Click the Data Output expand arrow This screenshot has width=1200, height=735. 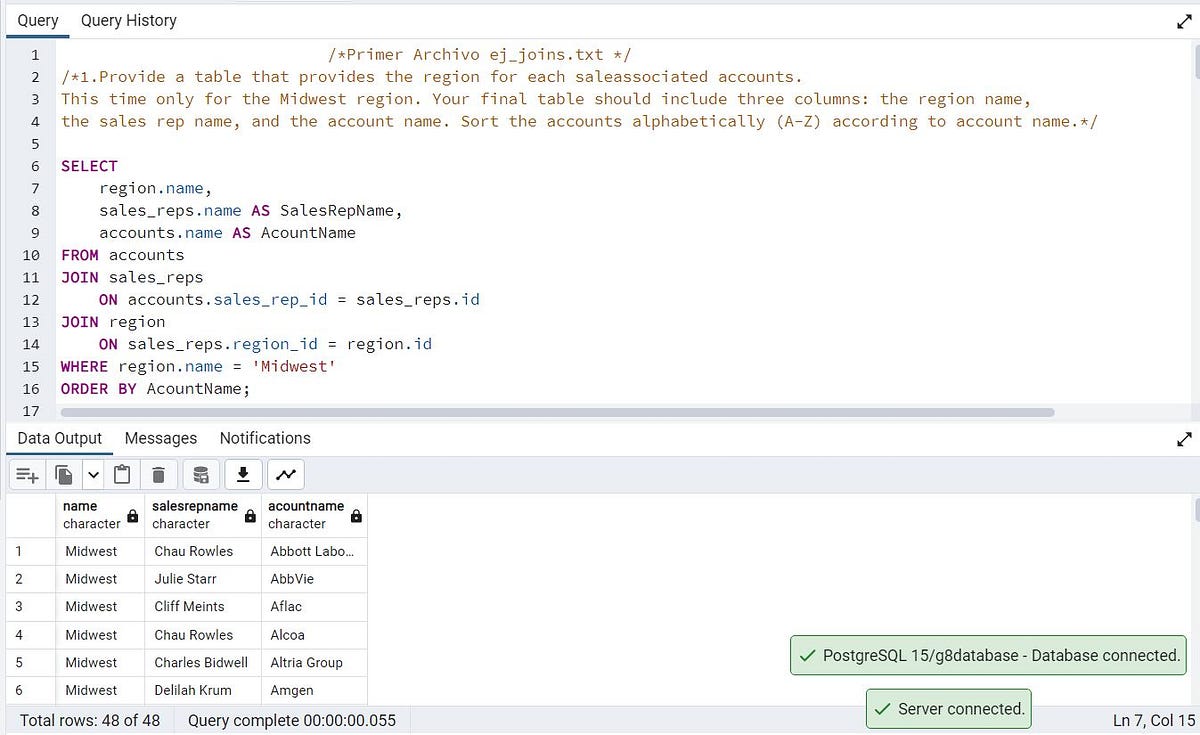[x=1184, y=439]
